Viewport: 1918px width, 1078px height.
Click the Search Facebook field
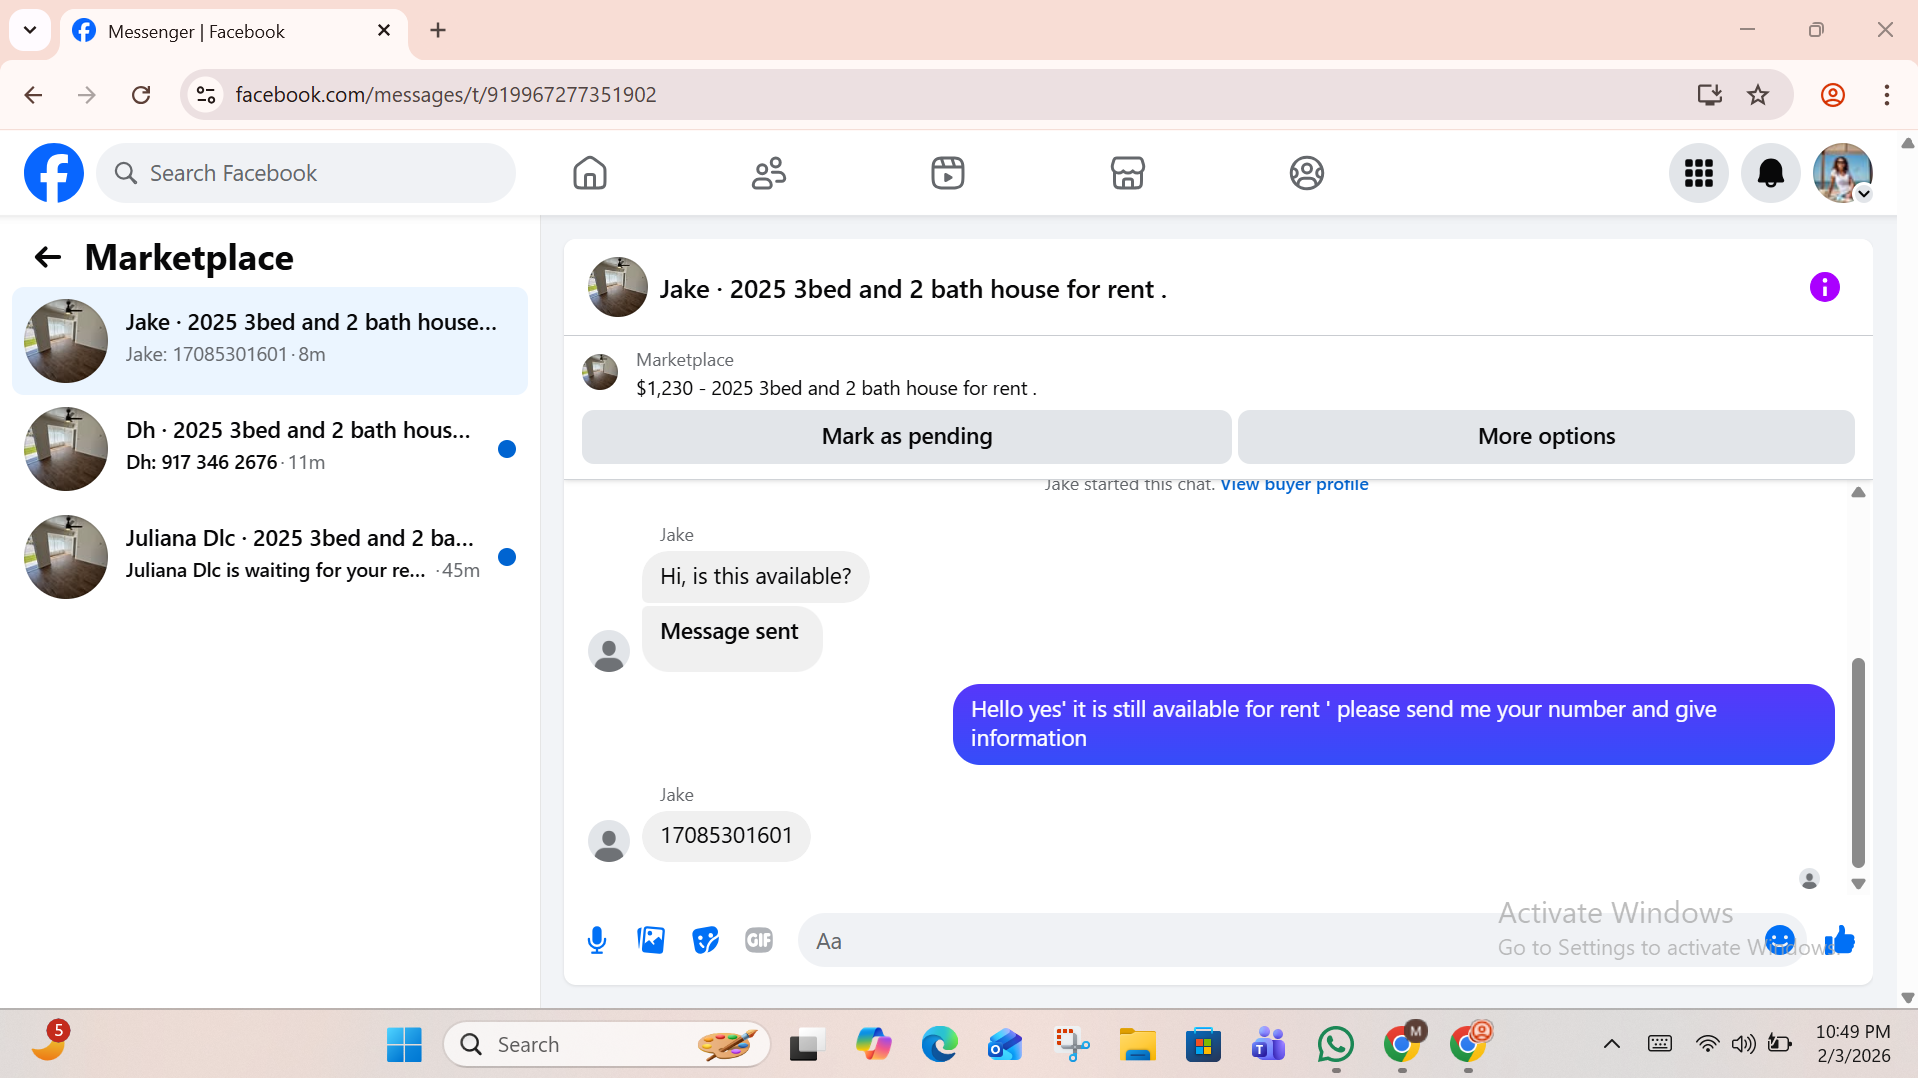click(306, 173)
